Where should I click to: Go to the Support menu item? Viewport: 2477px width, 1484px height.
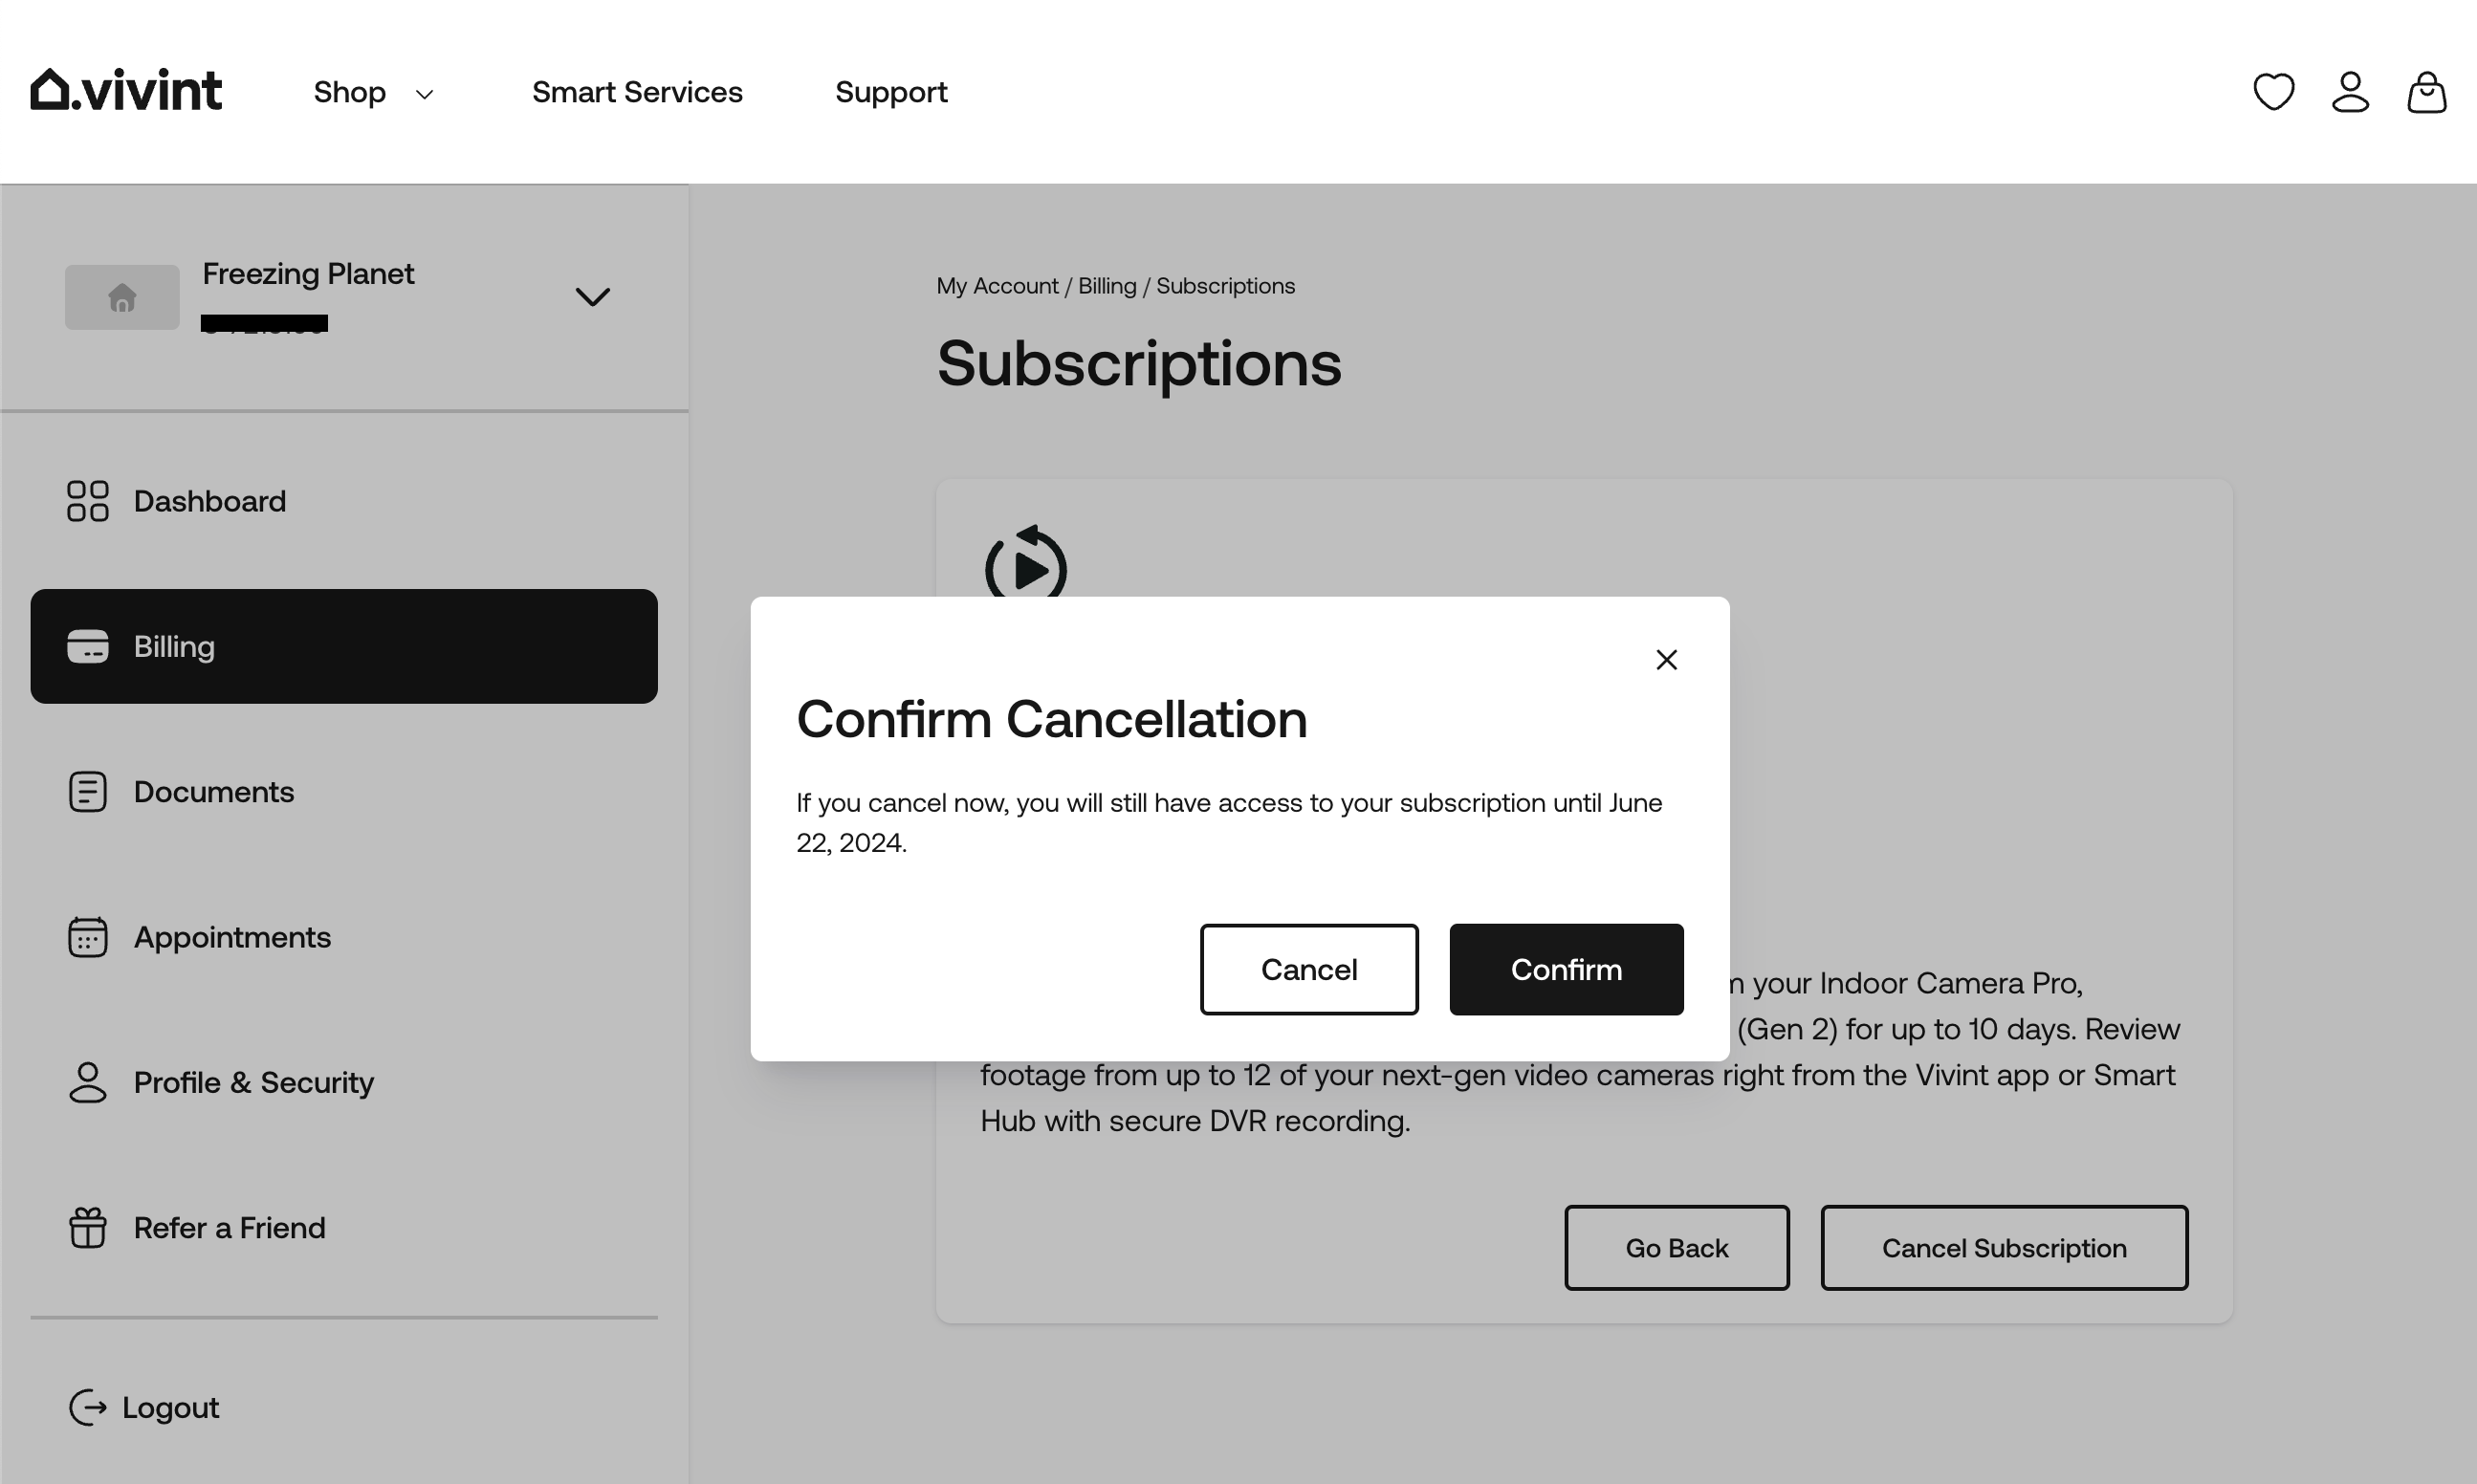[891, 92]
